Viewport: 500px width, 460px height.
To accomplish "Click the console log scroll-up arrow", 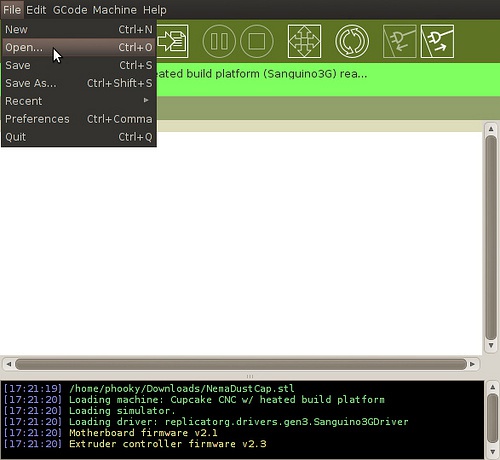I will click(492, 387).
